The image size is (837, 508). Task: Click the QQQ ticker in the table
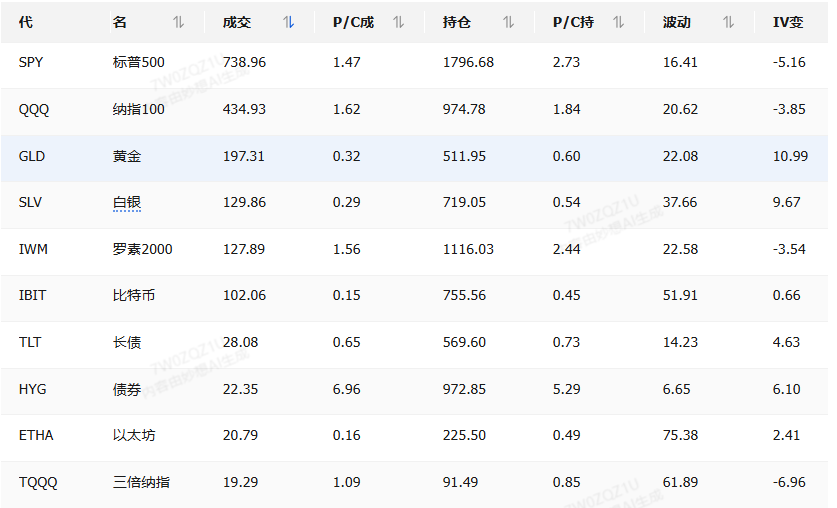tap(34, 110)
